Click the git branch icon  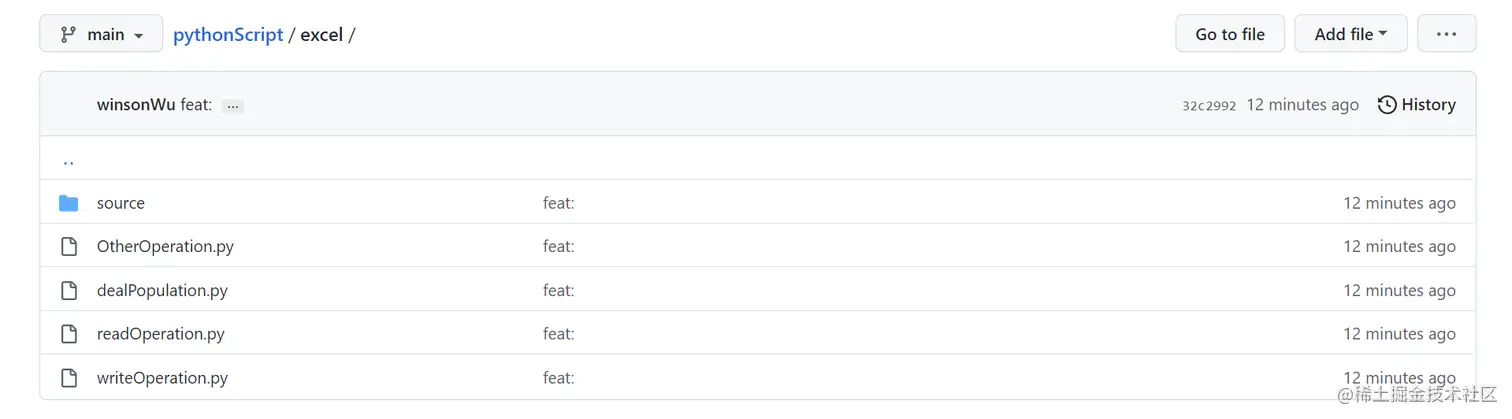click(x=68, y=34)
